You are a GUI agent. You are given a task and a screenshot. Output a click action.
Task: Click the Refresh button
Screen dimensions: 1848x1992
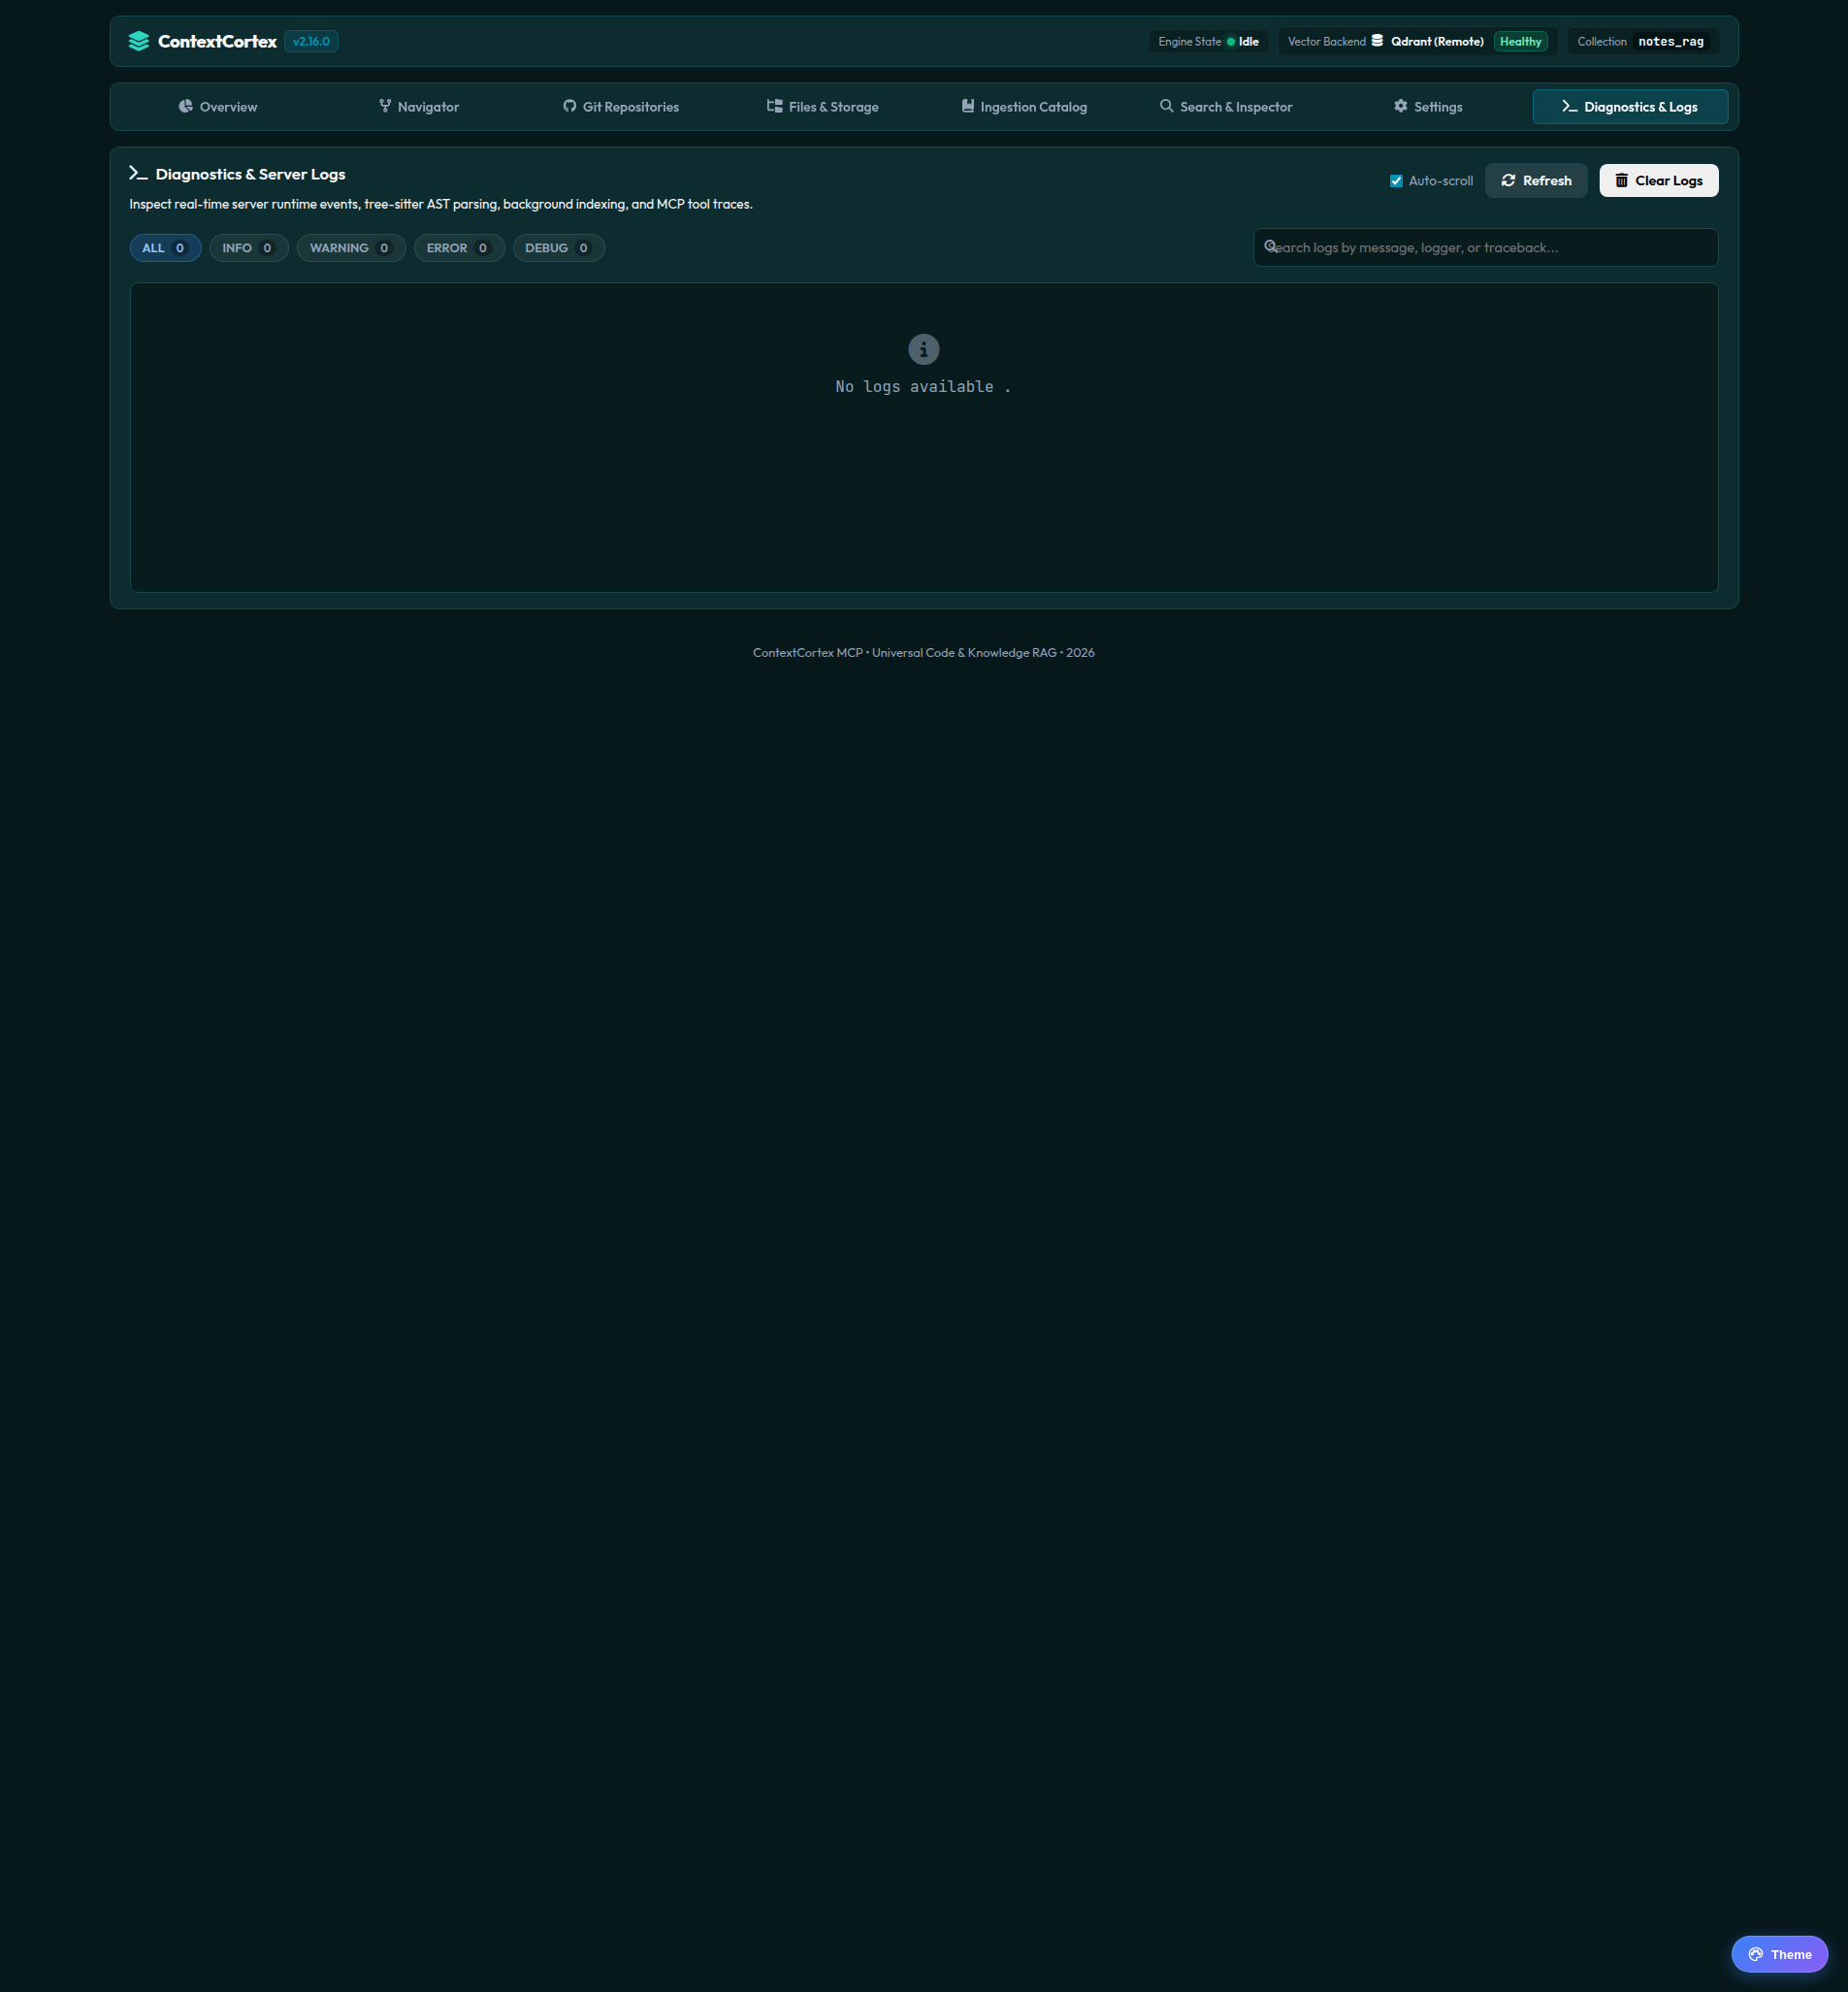tap(1536, 181)
